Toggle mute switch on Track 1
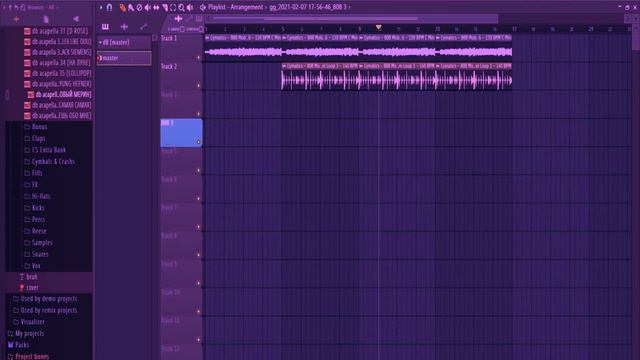This screenshot has width=640, height=360. point(199,58)
